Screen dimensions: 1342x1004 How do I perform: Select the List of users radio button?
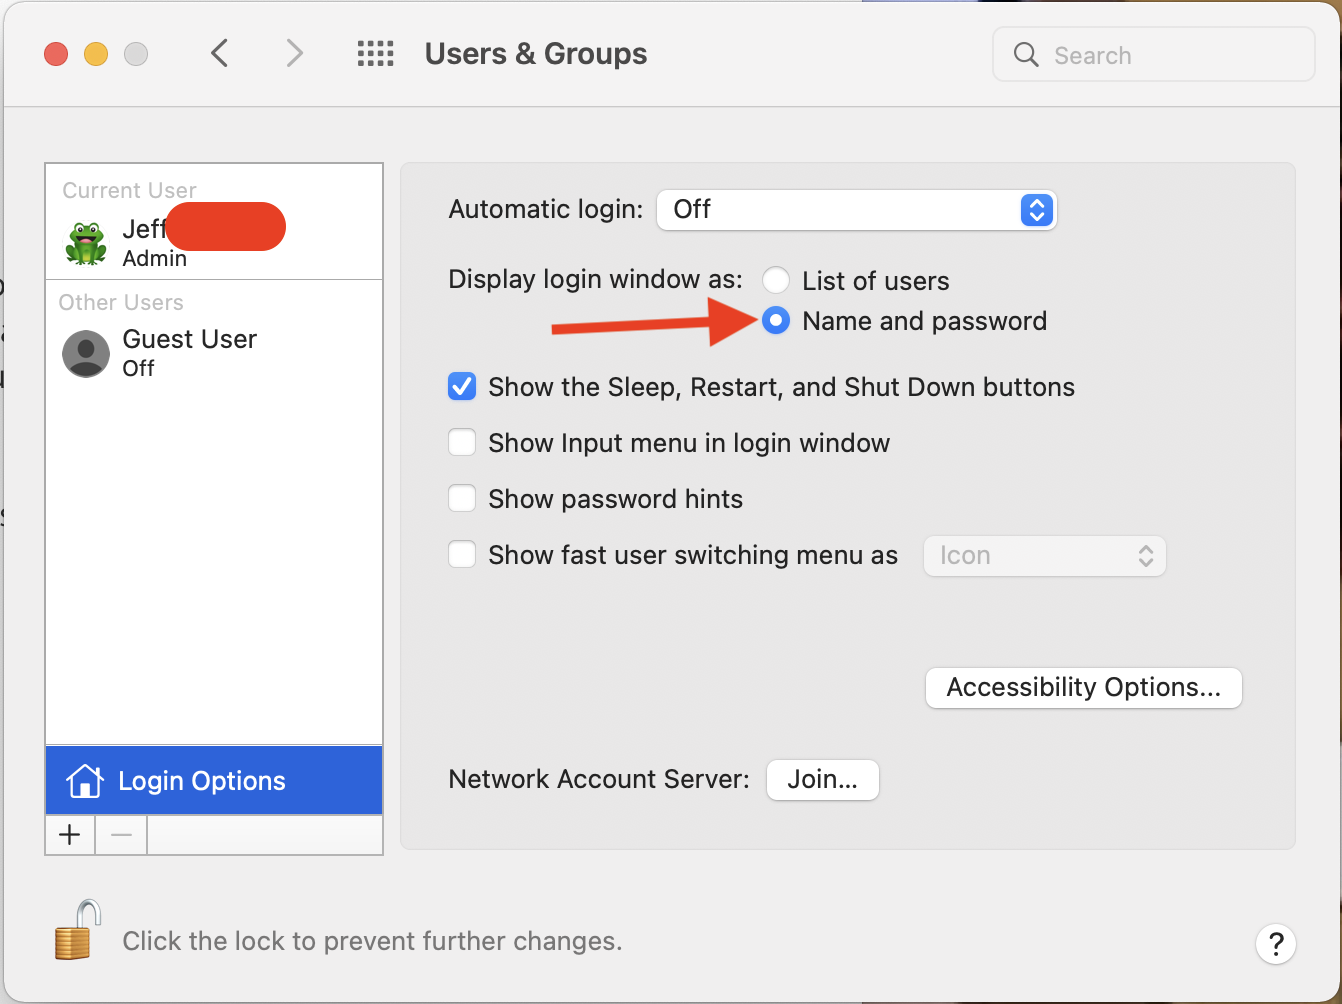776,280
